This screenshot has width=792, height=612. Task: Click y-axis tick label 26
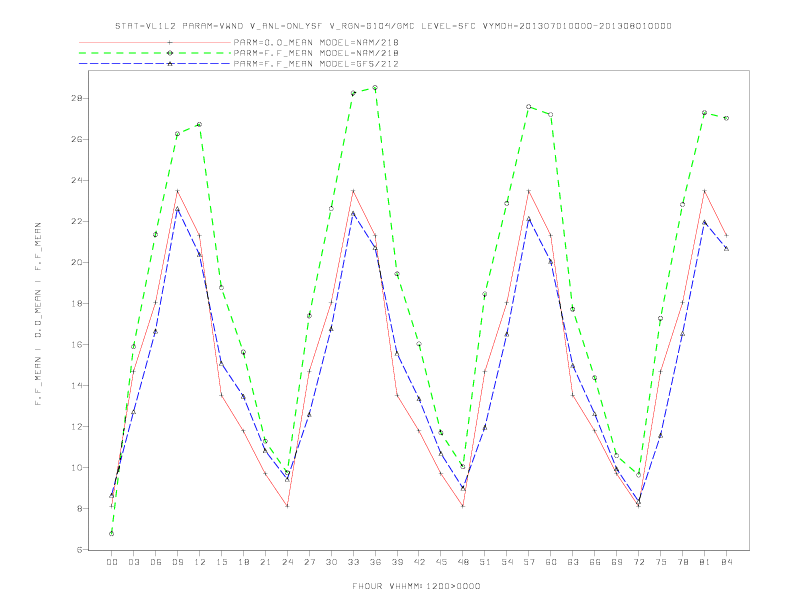pyautogui.click(x=77, y=139)
